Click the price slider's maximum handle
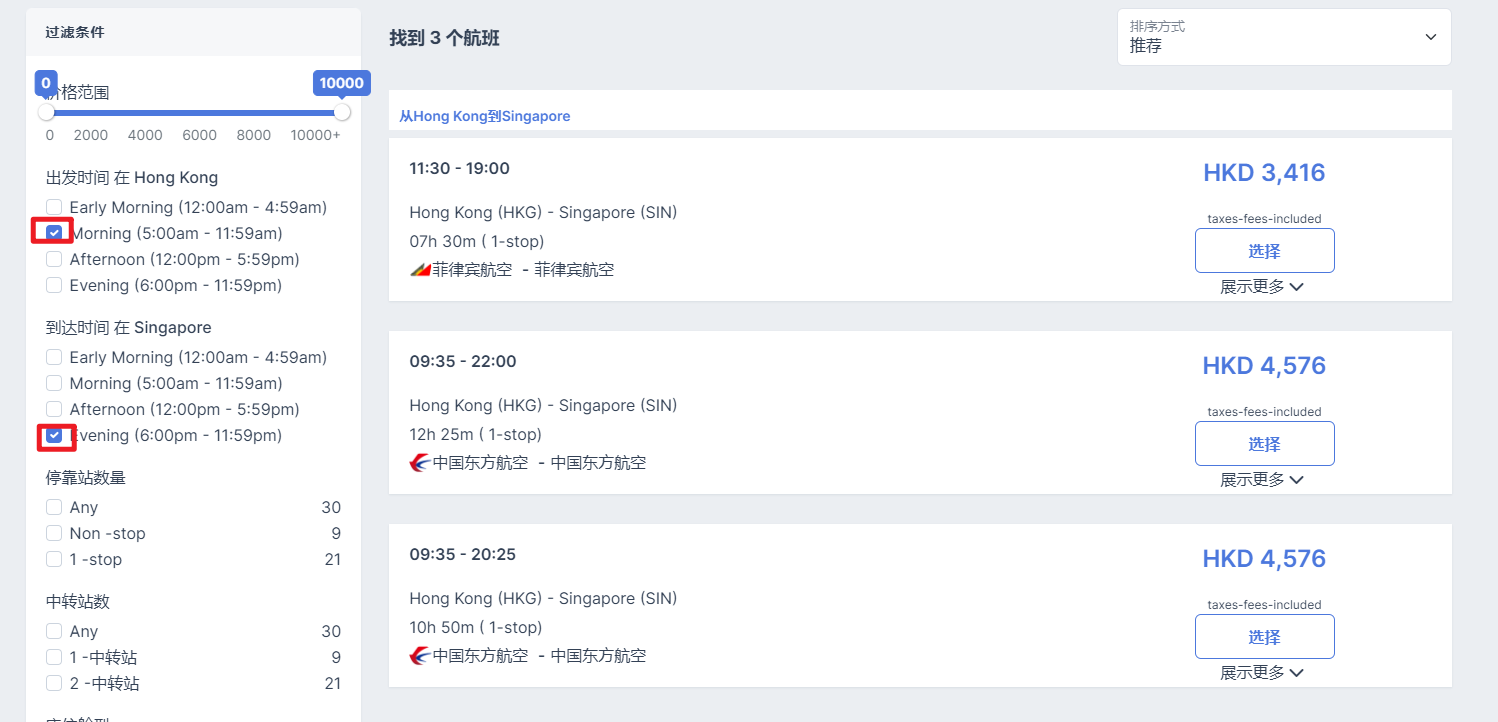Screen dimensions: 1498x722 pos(342,112)
